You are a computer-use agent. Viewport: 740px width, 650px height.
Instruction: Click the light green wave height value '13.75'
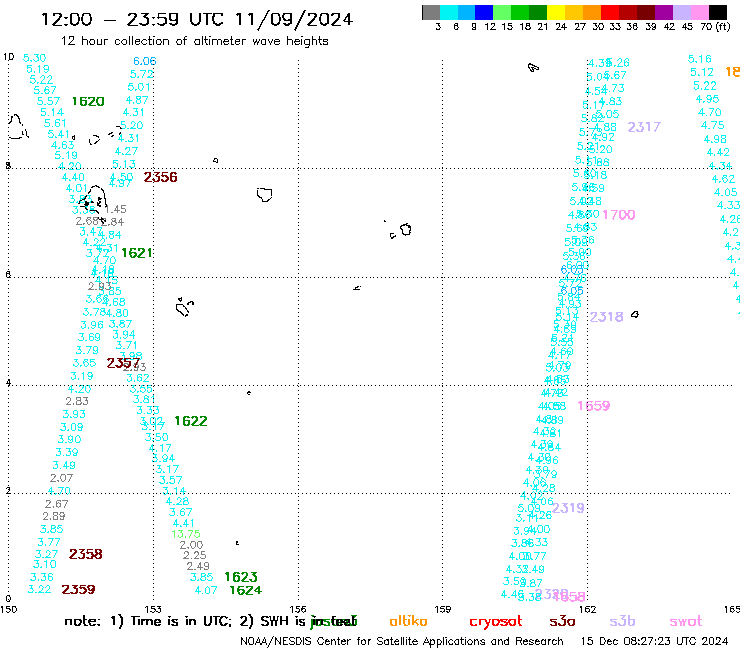186,534
